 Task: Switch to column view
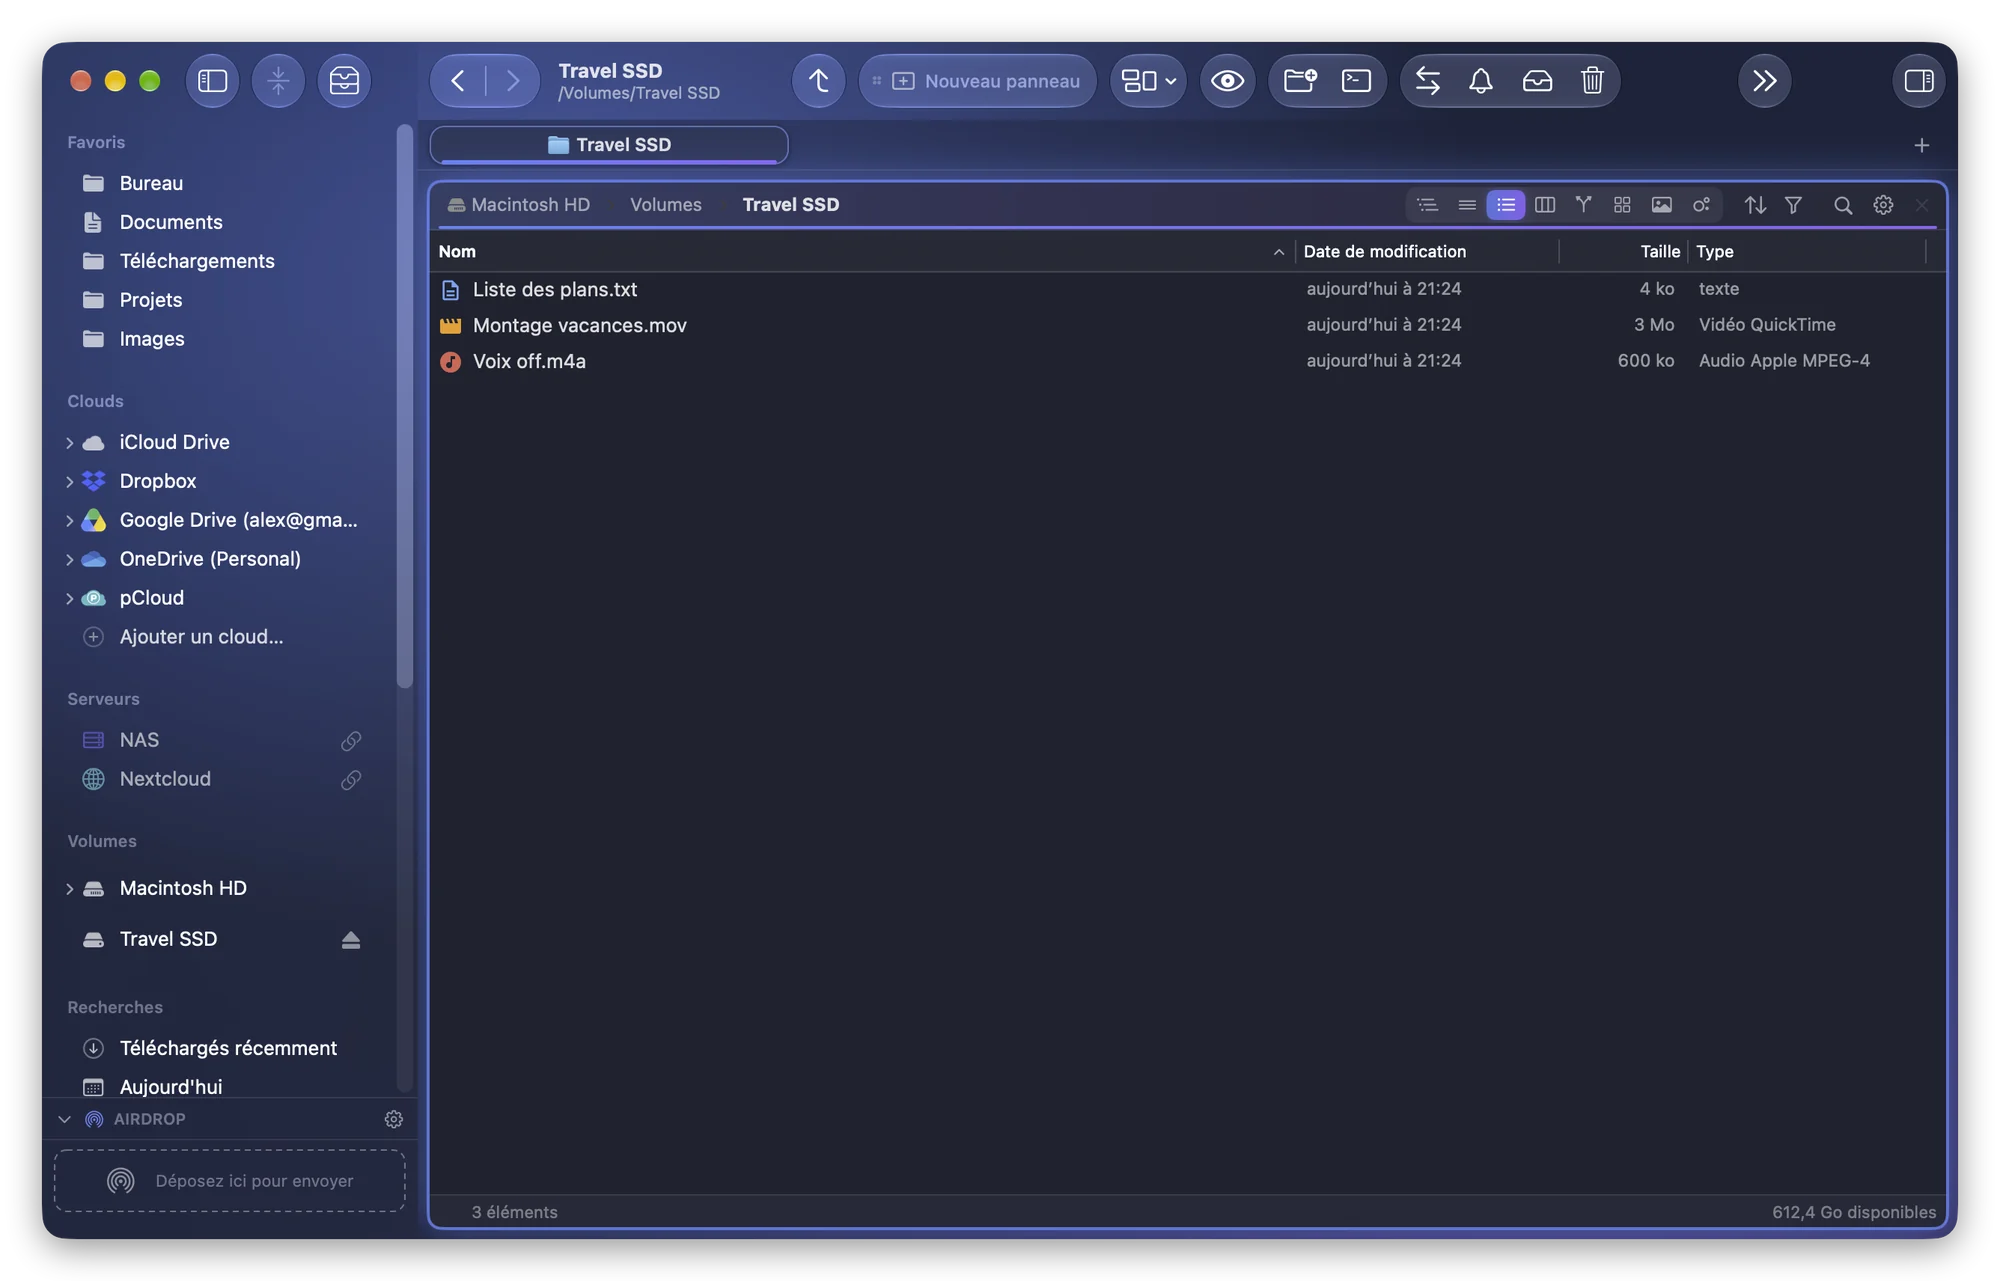point(1544,205)
